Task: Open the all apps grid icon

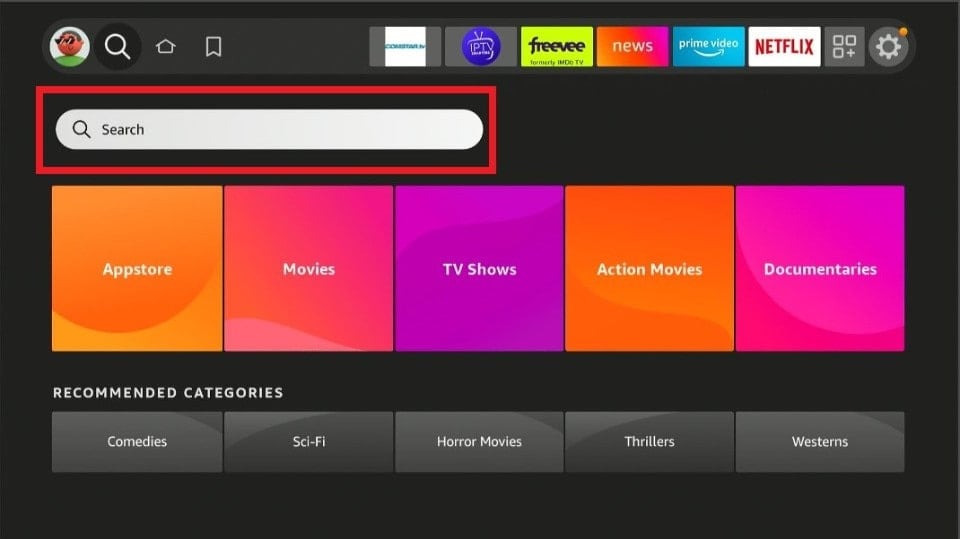Action: (x=844, y=47)
